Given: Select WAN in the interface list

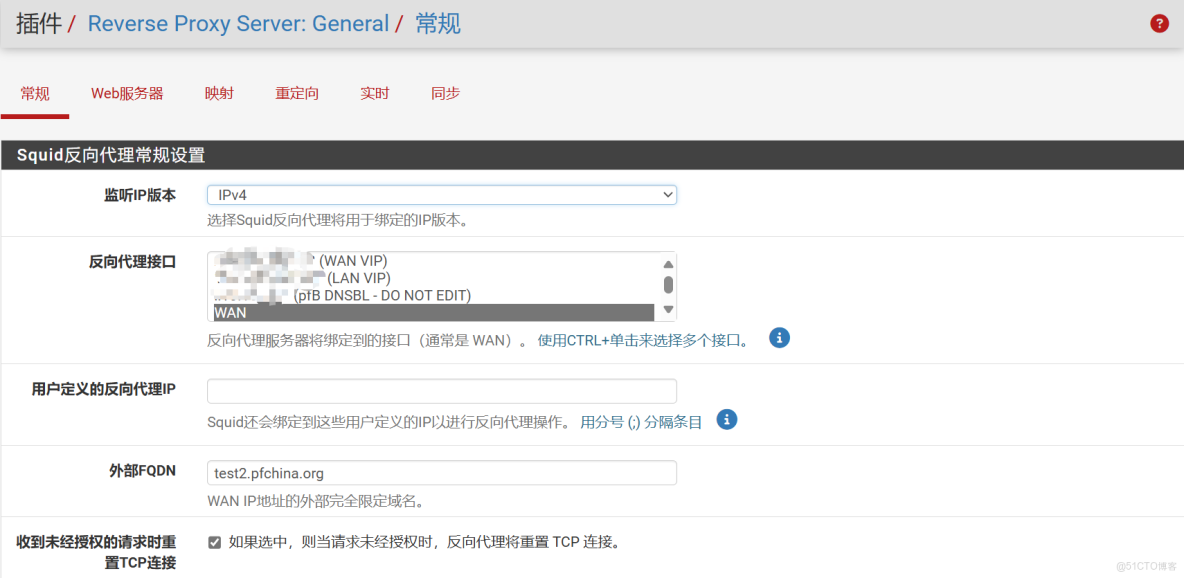Looking at the screenshot, I should click(x=420, y=311).
